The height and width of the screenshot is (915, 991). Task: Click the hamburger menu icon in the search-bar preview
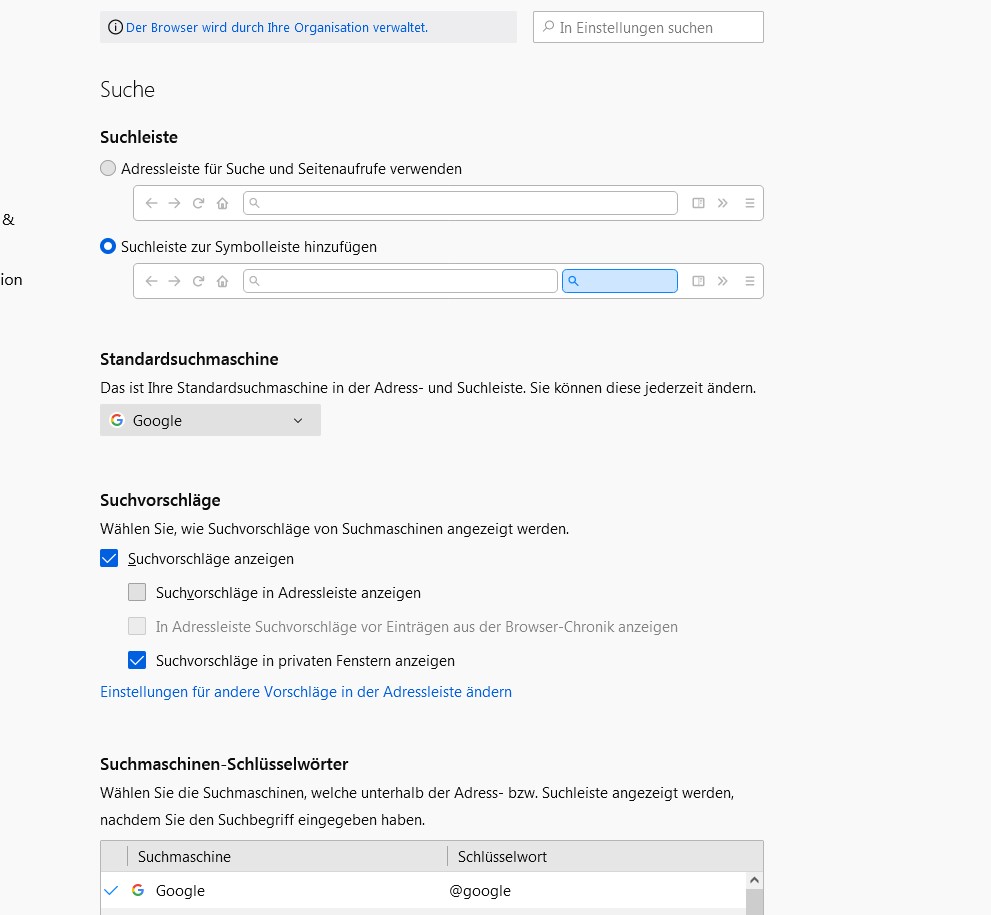pyautogui.click(x=749, y=281)
